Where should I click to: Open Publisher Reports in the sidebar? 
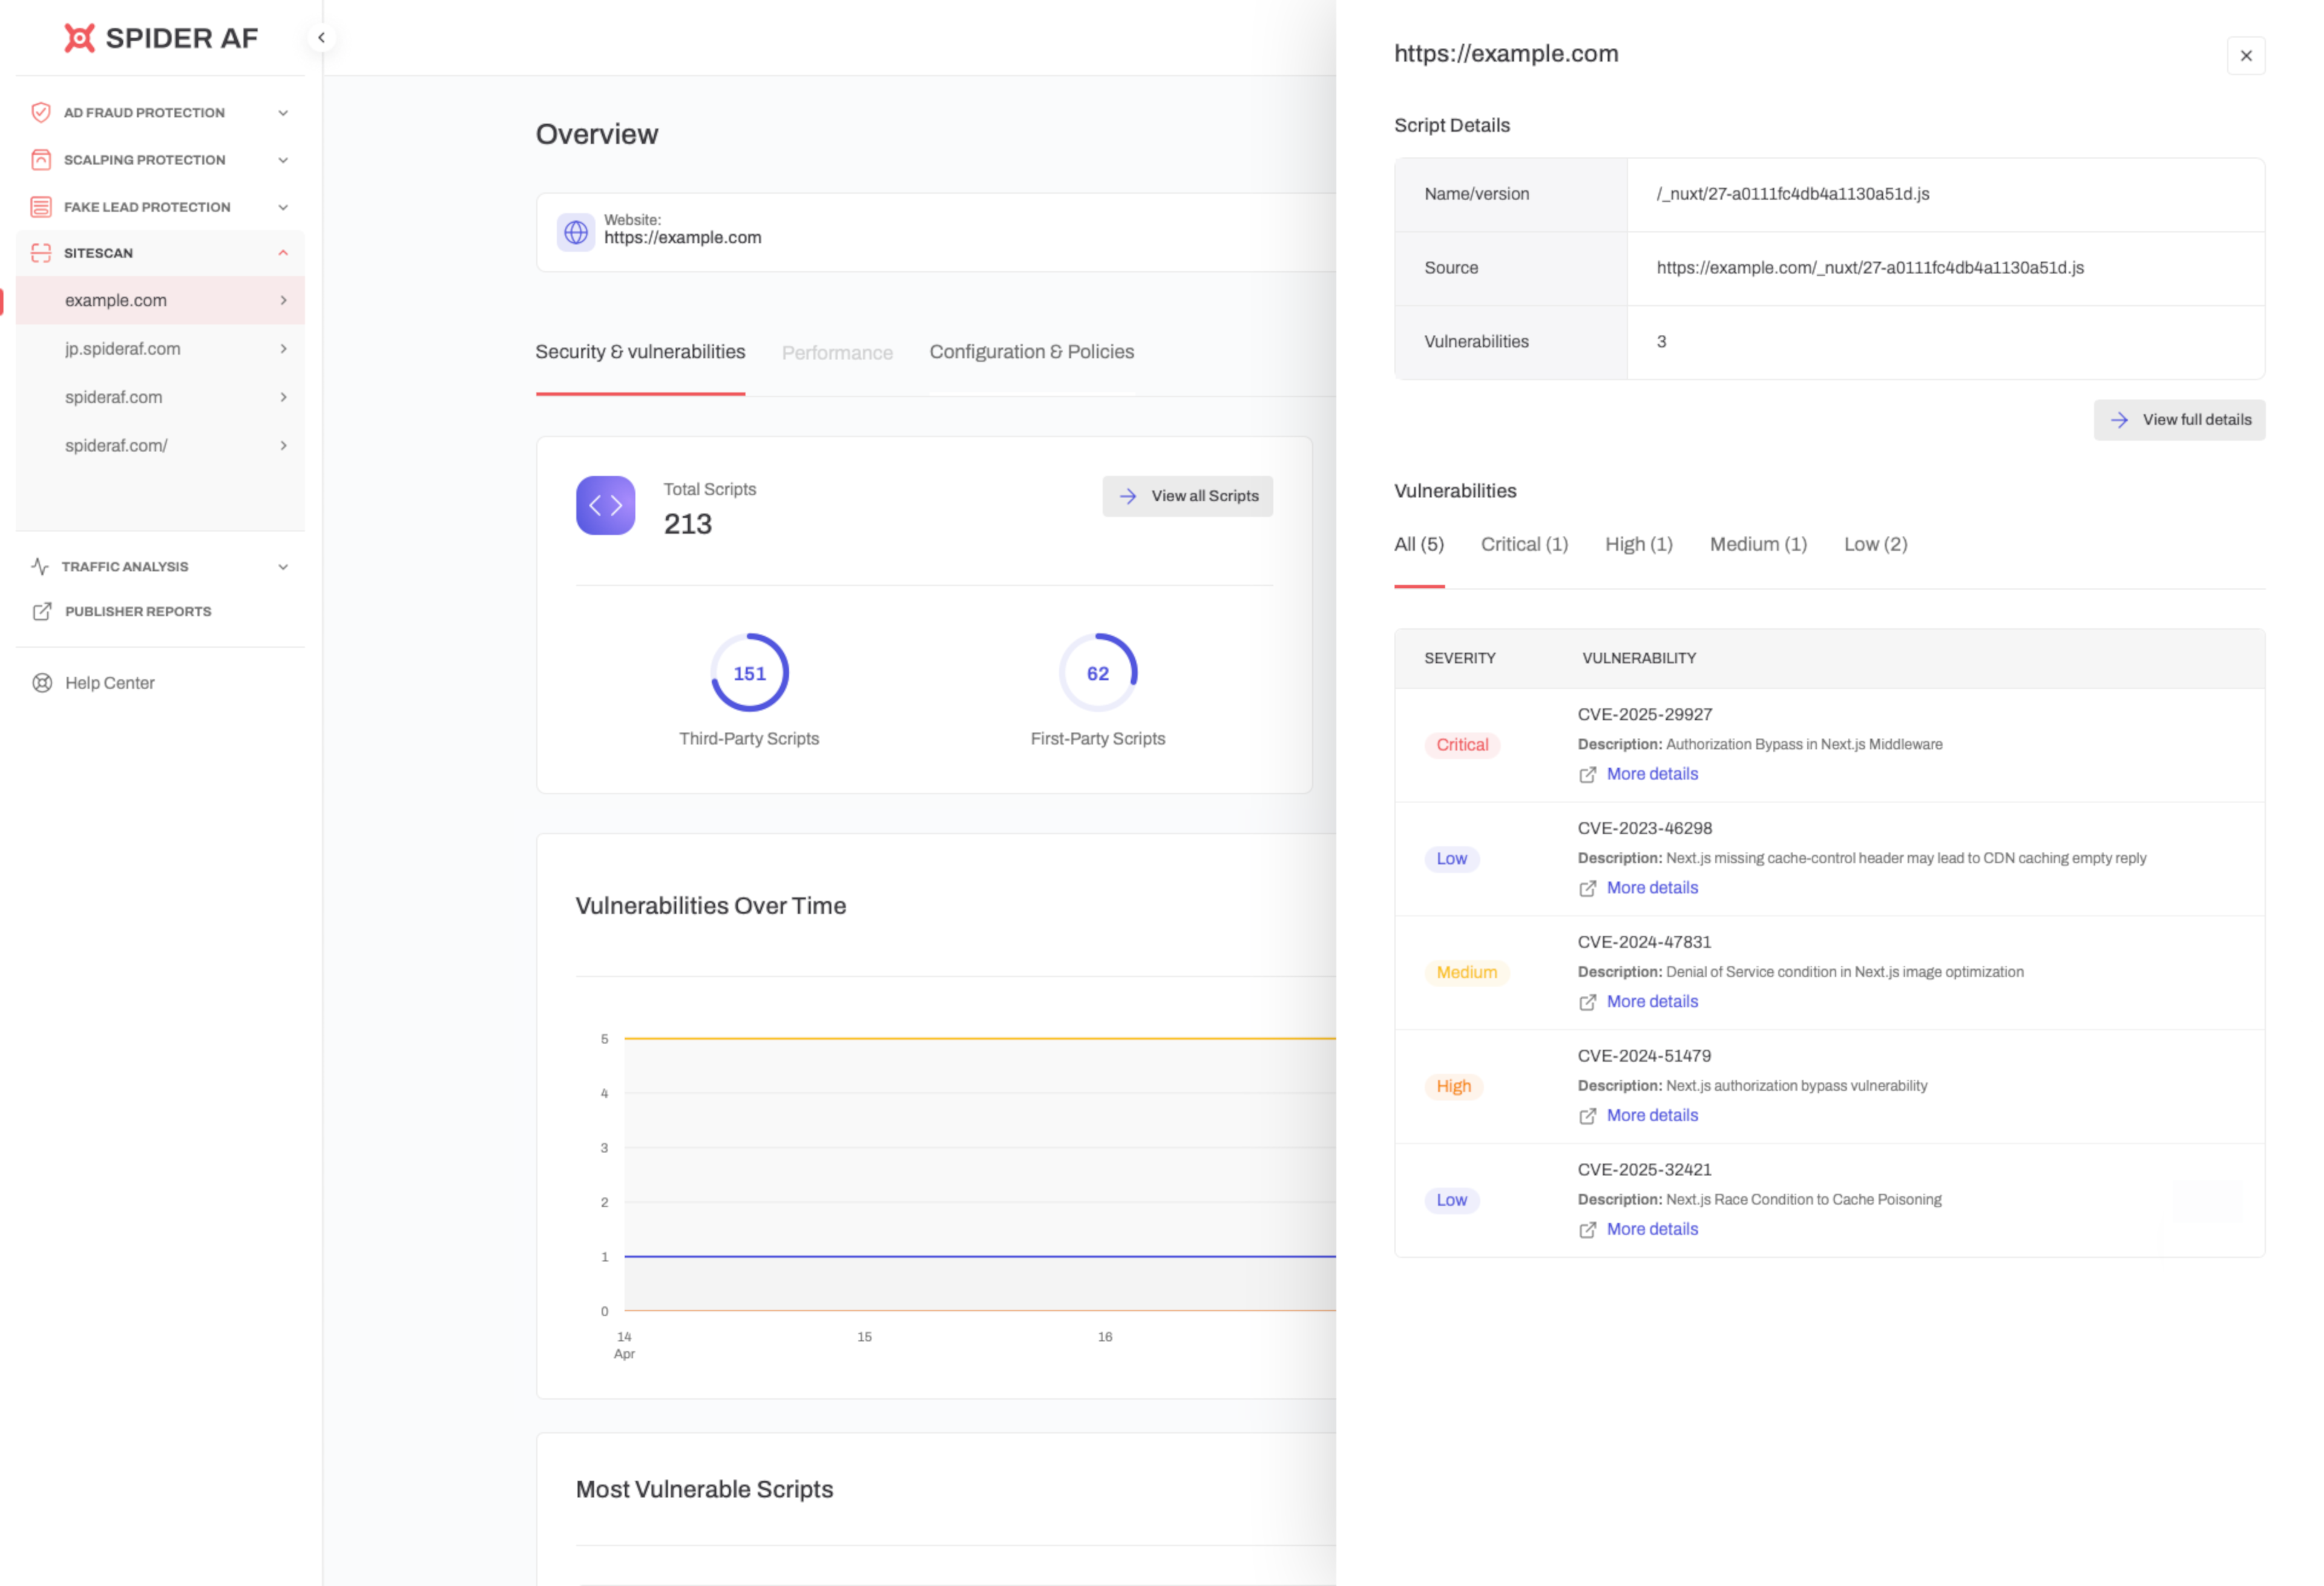click(138, 611)
